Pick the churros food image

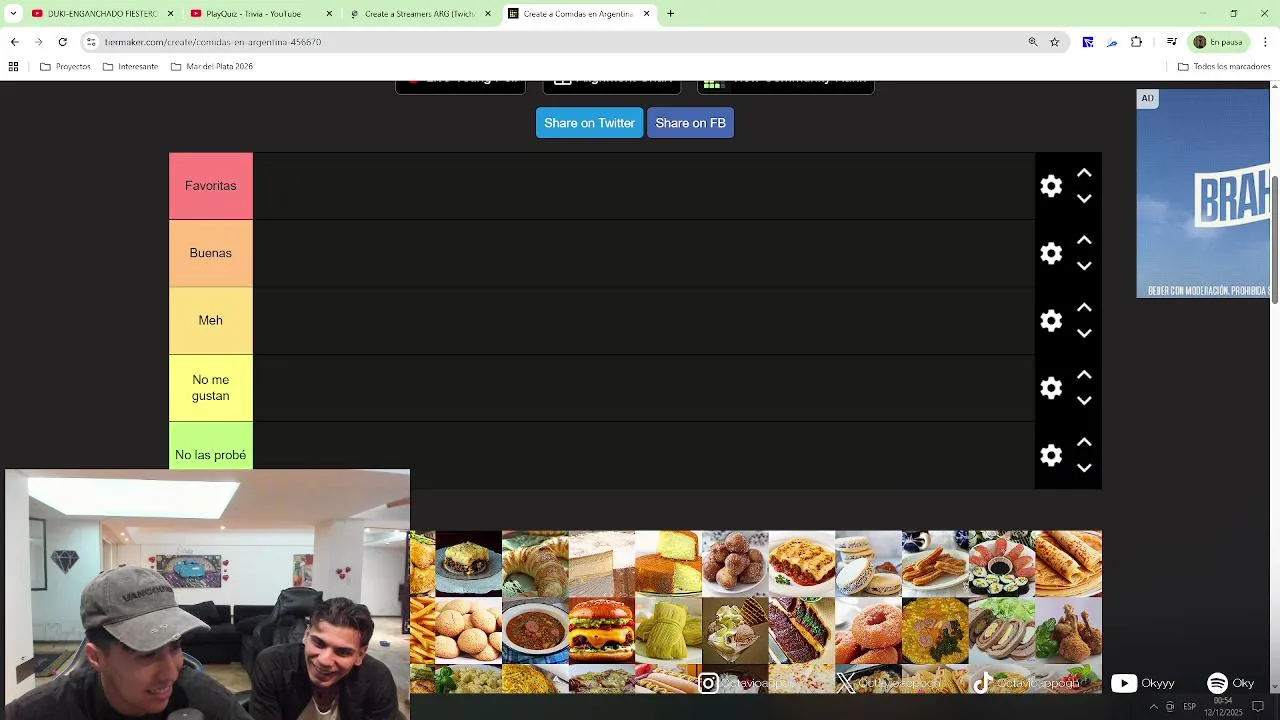point(935,564)
